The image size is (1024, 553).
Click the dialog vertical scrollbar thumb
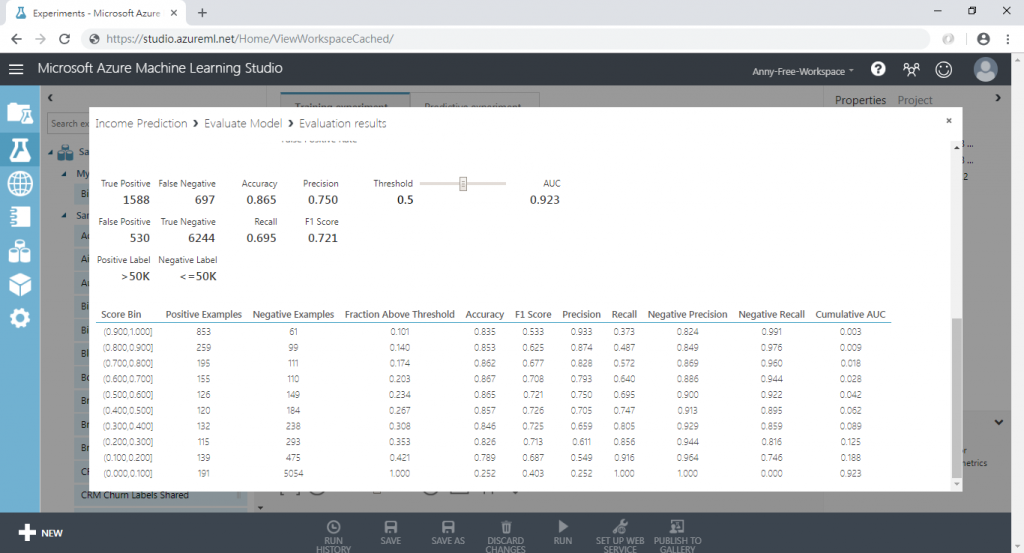pyautogui.click(x=957, y=397)
